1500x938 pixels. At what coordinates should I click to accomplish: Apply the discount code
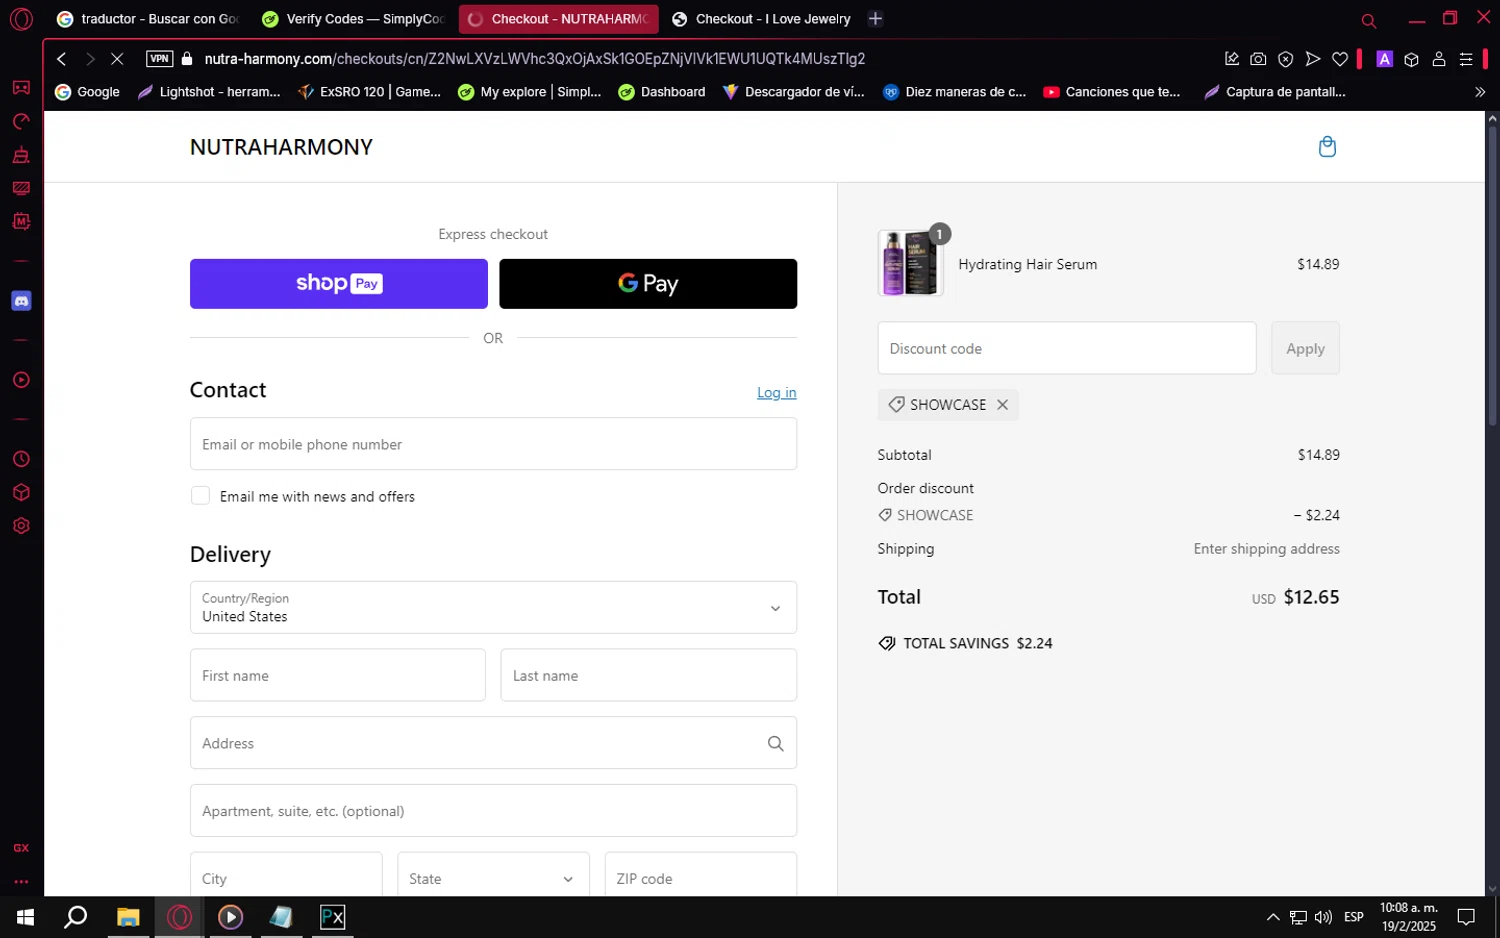(x=1305, y=348)
